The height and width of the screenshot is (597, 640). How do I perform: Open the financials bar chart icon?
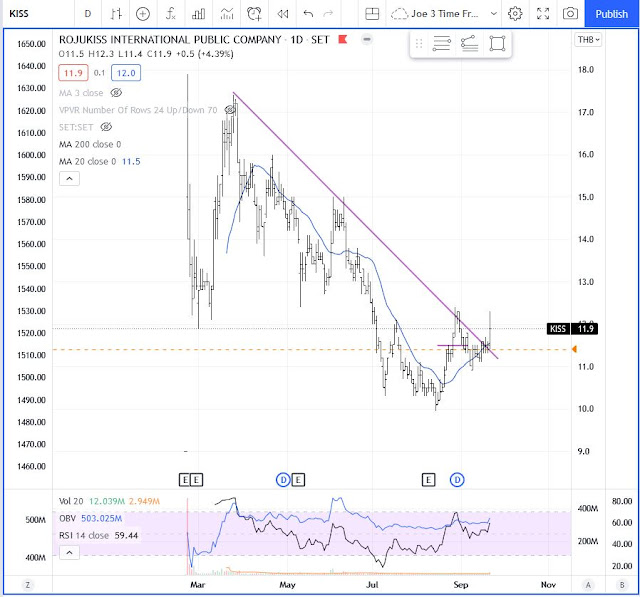pyautogui.click(x=198, y=14)
